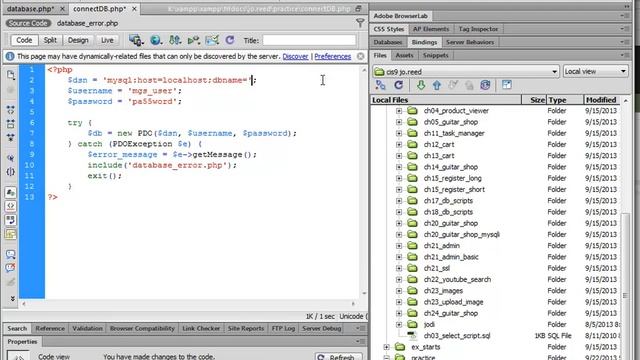Click the Balance Braces coding toolbar icon
The height and width of the screenshot is (360, 640).
point(11,172)
